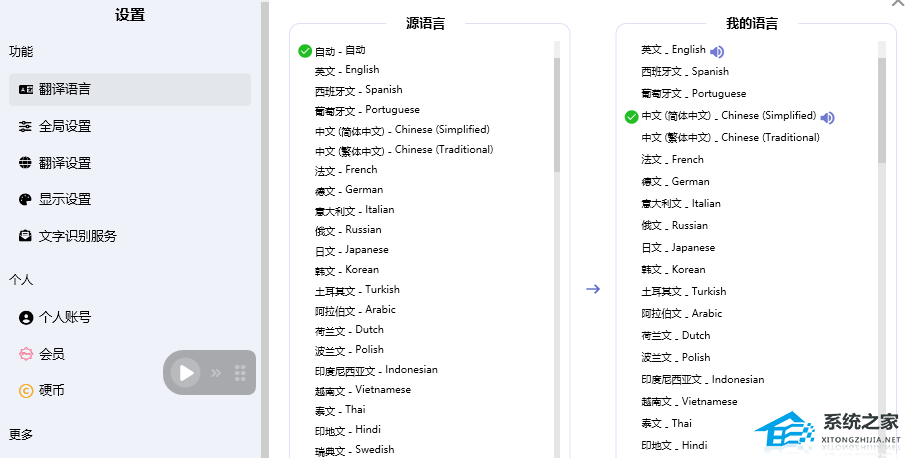Open 显示设置 display settings
This screenshot has height=458, width=916.
(65, 199)
